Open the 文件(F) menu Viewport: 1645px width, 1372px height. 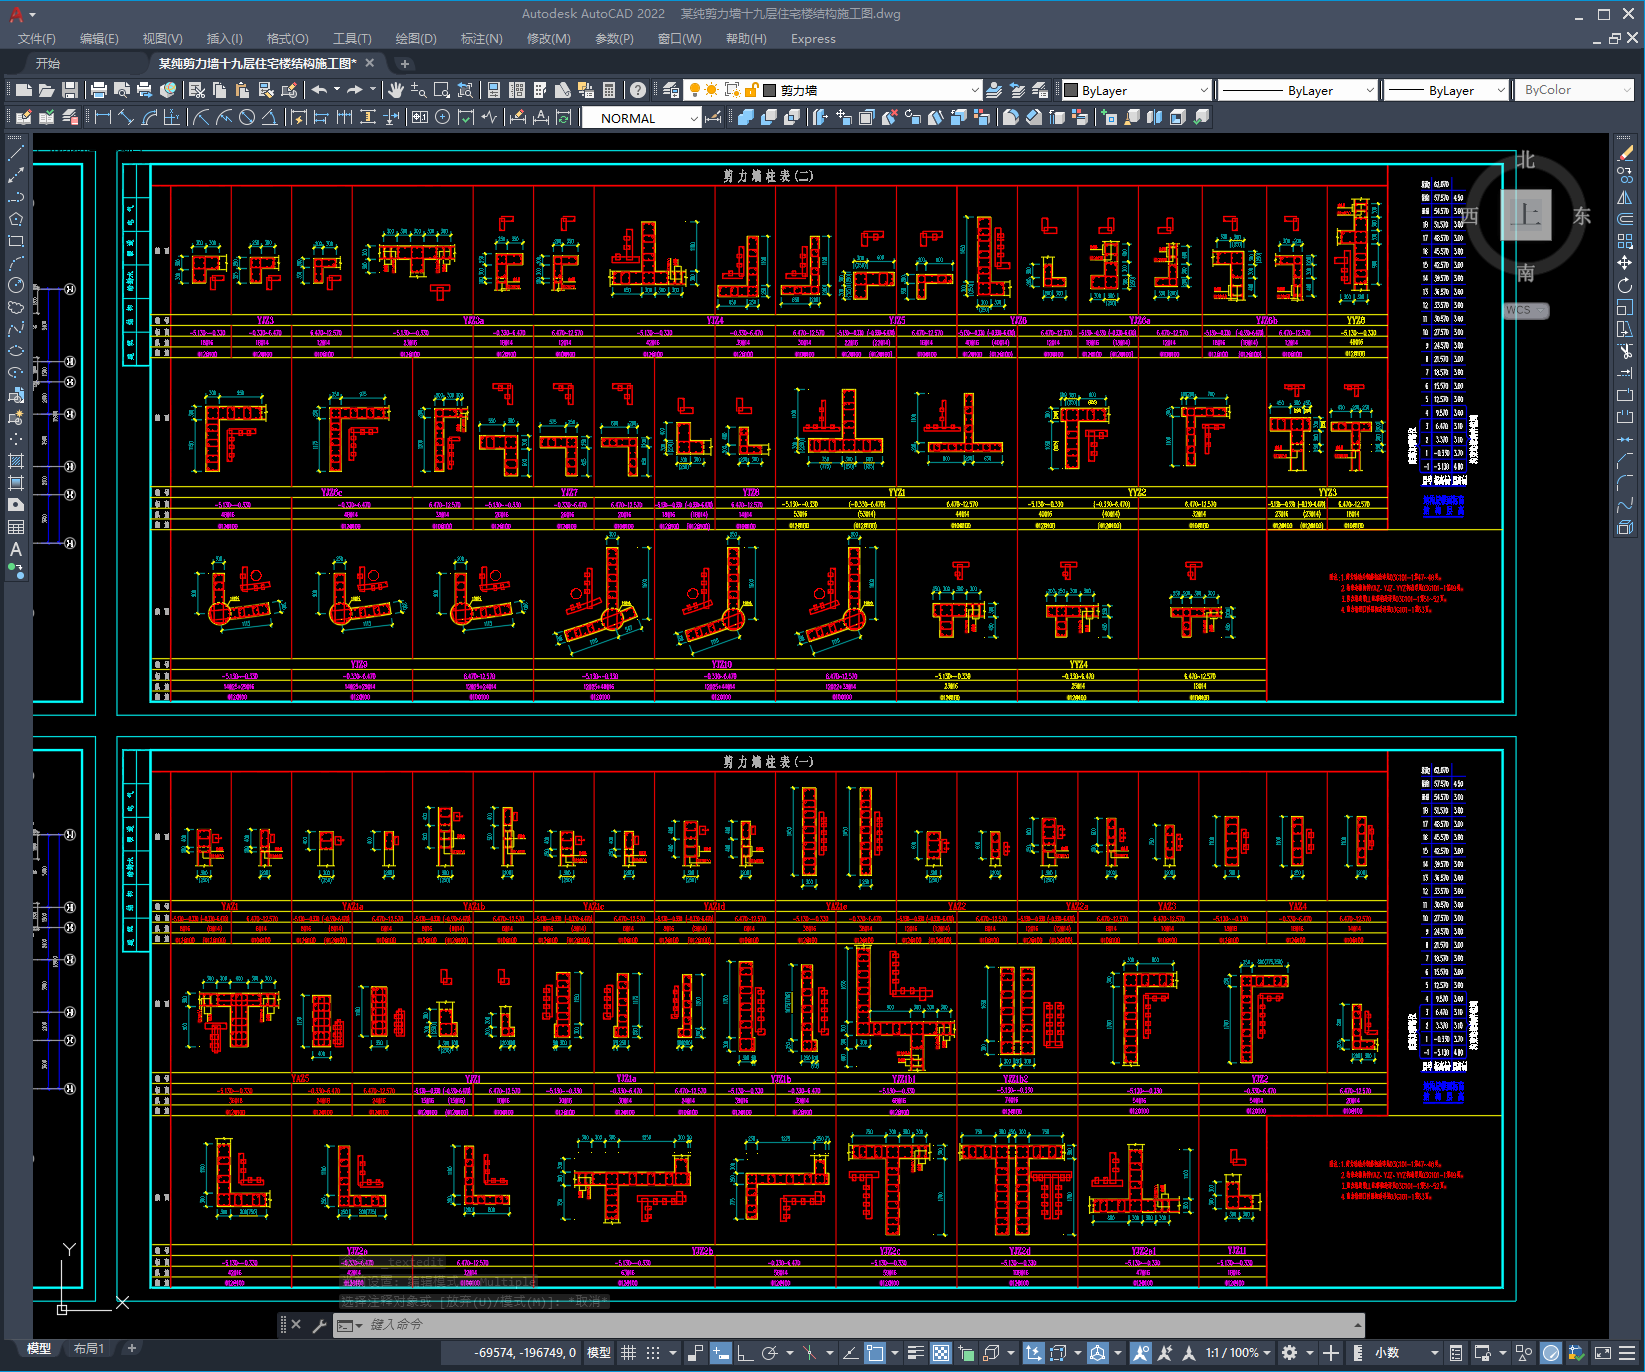(x=37, y=39)
